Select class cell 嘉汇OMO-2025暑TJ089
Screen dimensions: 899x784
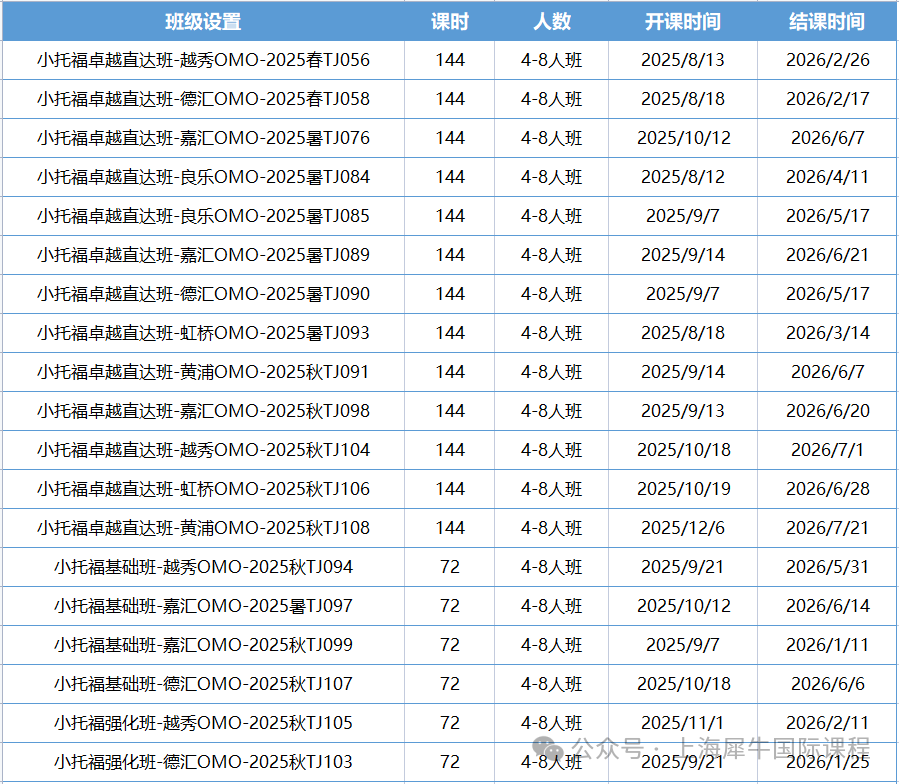click(203, 255)
